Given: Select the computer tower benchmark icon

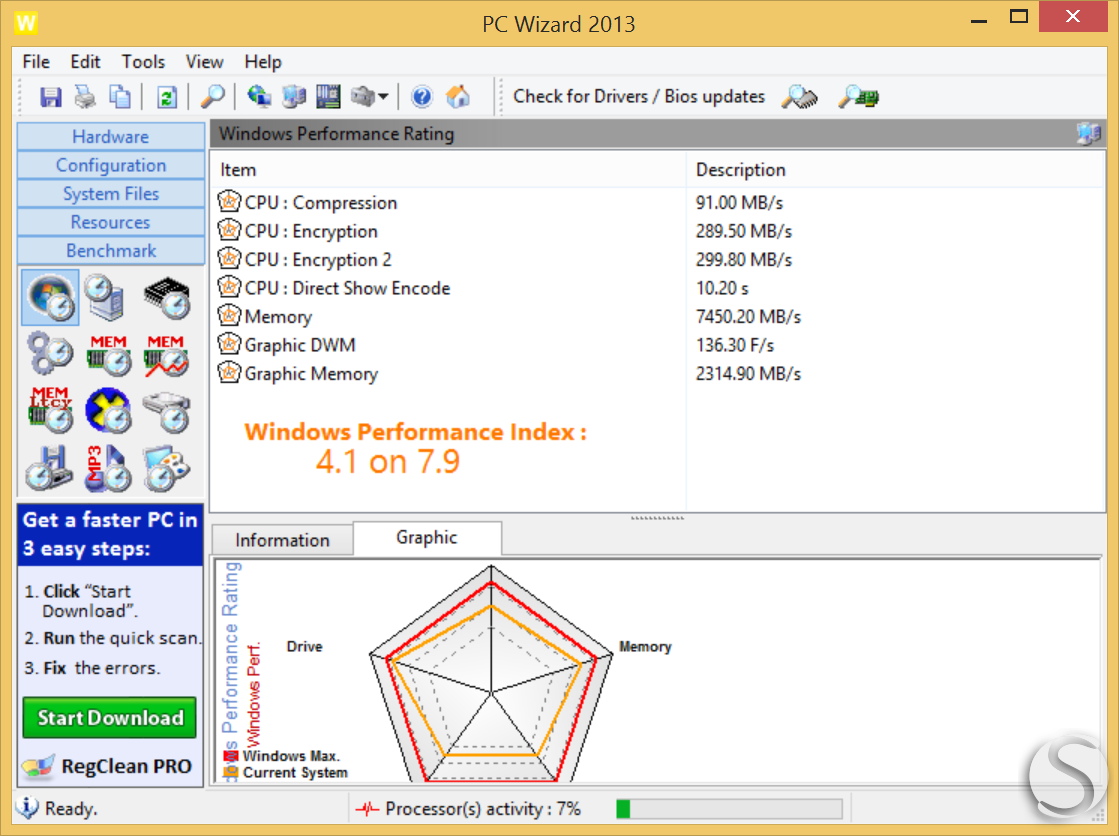Looking at the screenshot, I should 107,298.
